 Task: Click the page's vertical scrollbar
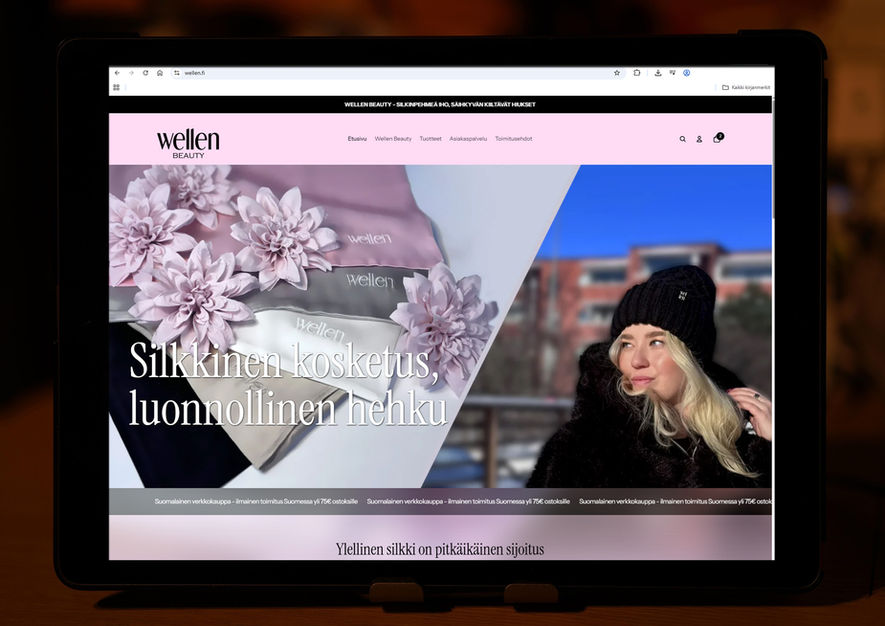(773, 158)
